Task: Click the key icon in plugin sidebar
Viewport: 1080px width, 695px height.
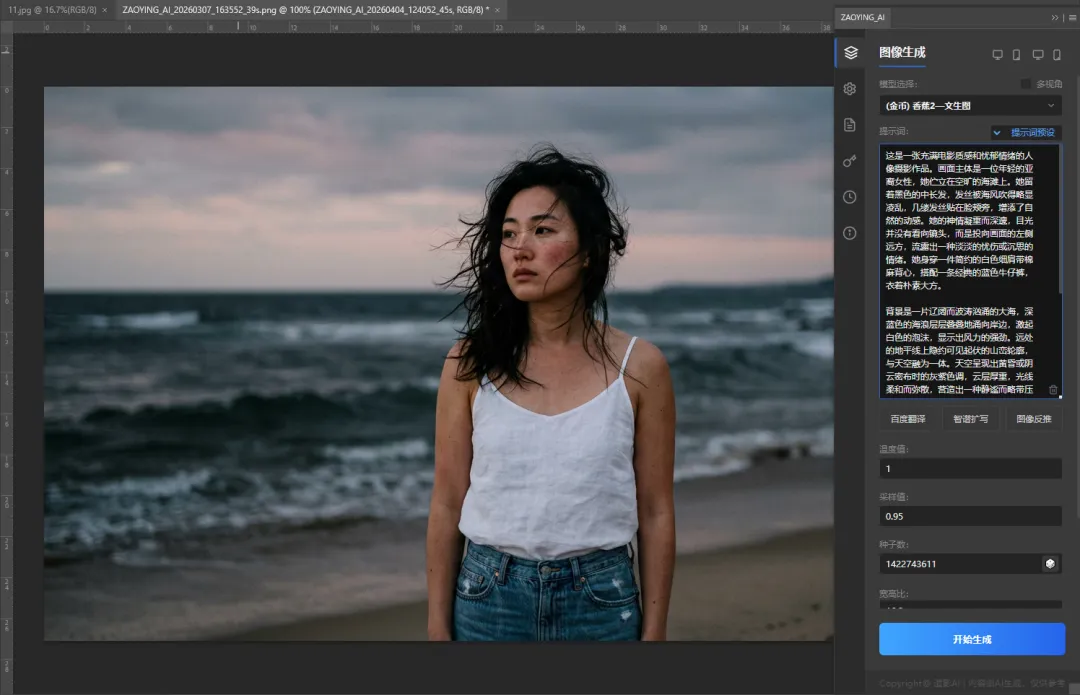Action: (850, 161)
